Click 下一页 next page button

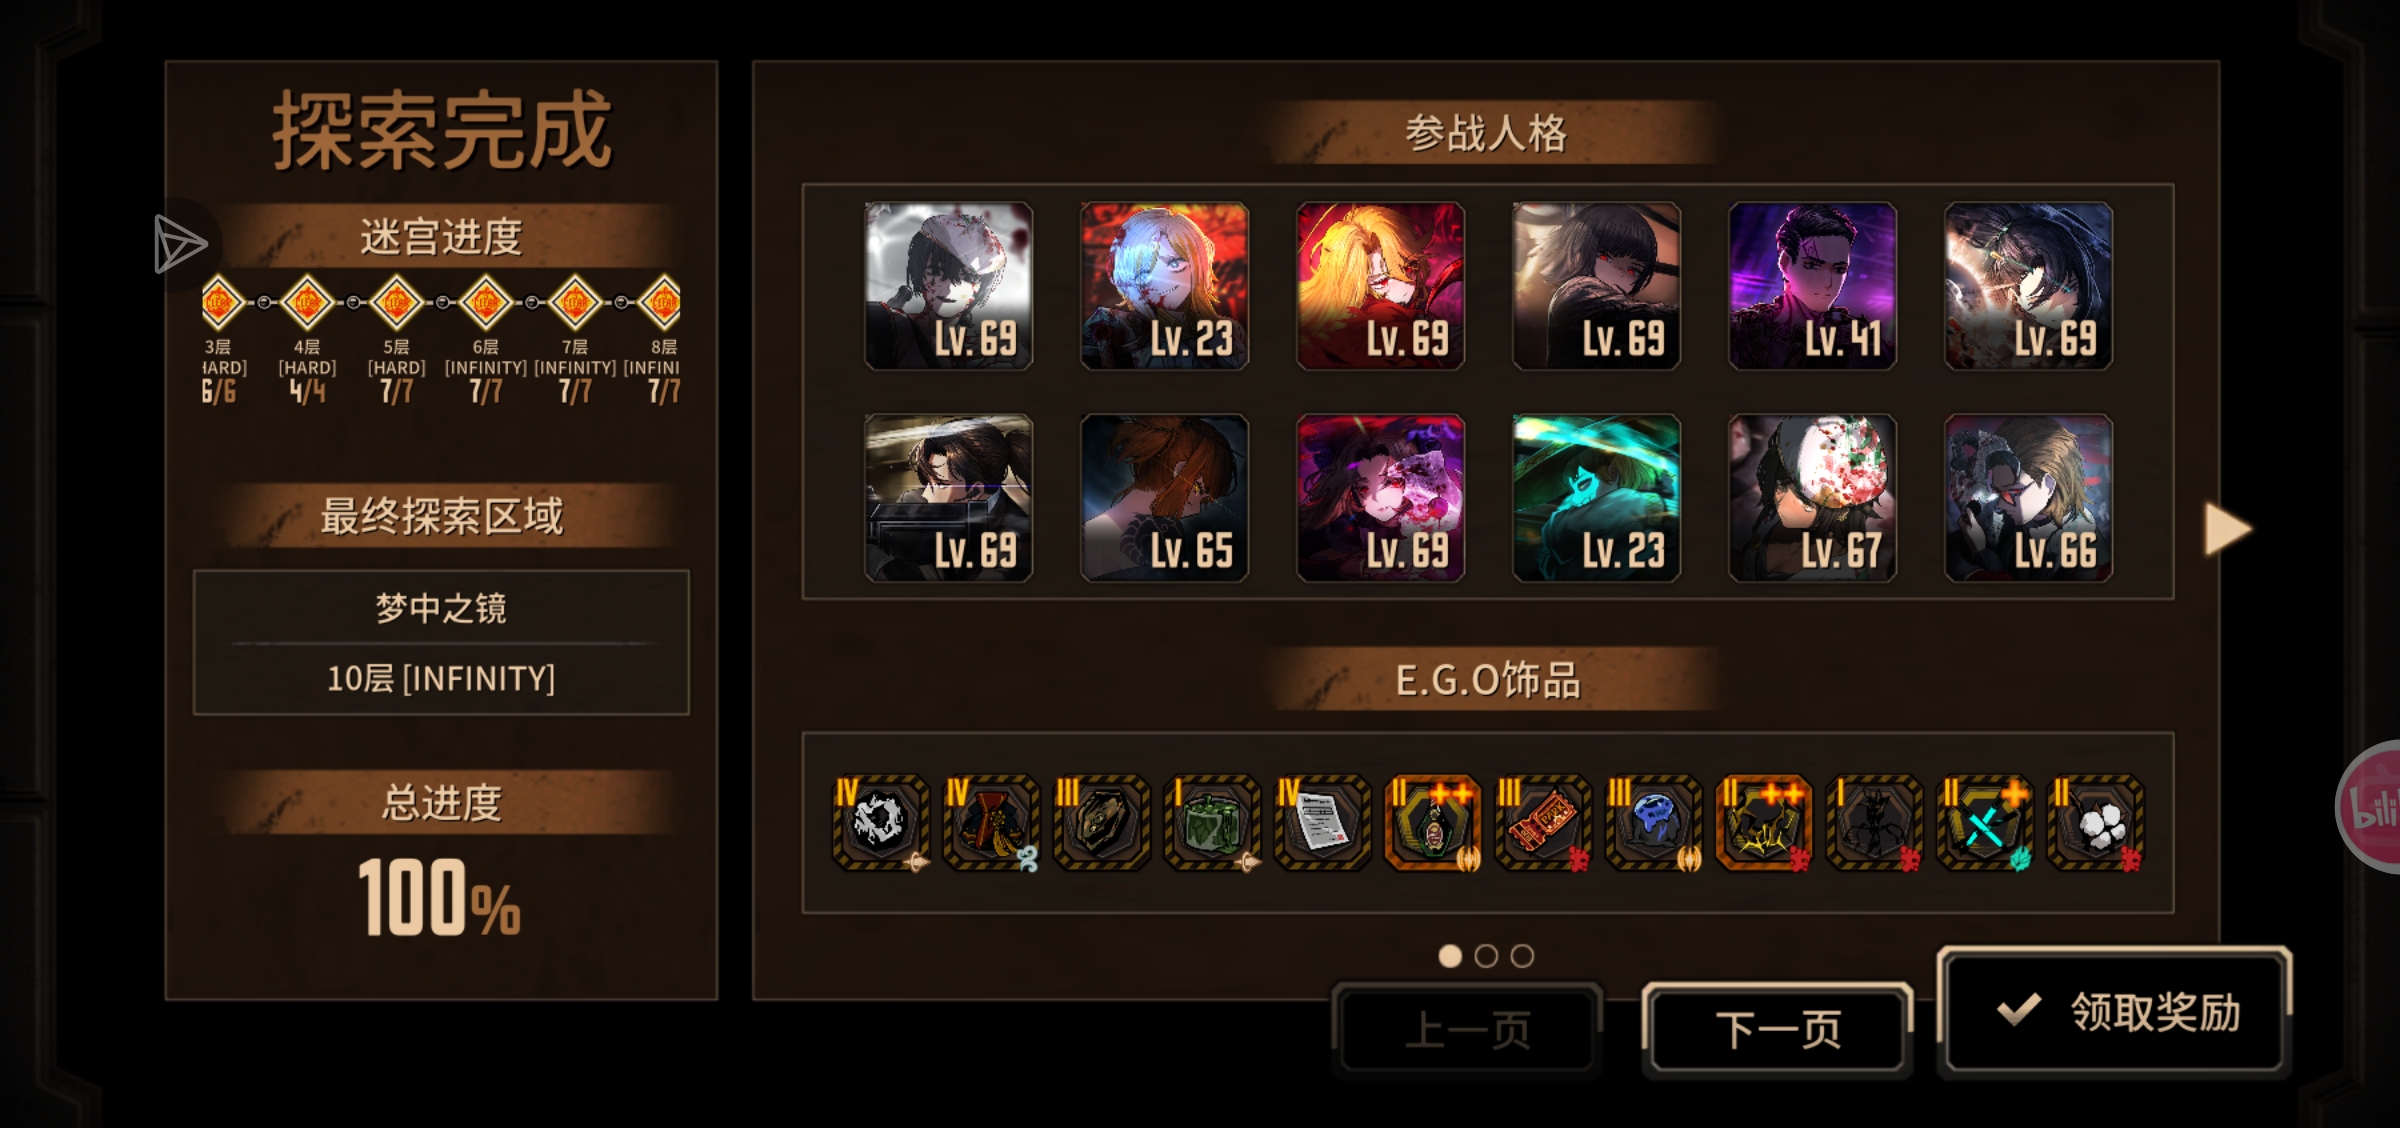pos(1778,1030)
